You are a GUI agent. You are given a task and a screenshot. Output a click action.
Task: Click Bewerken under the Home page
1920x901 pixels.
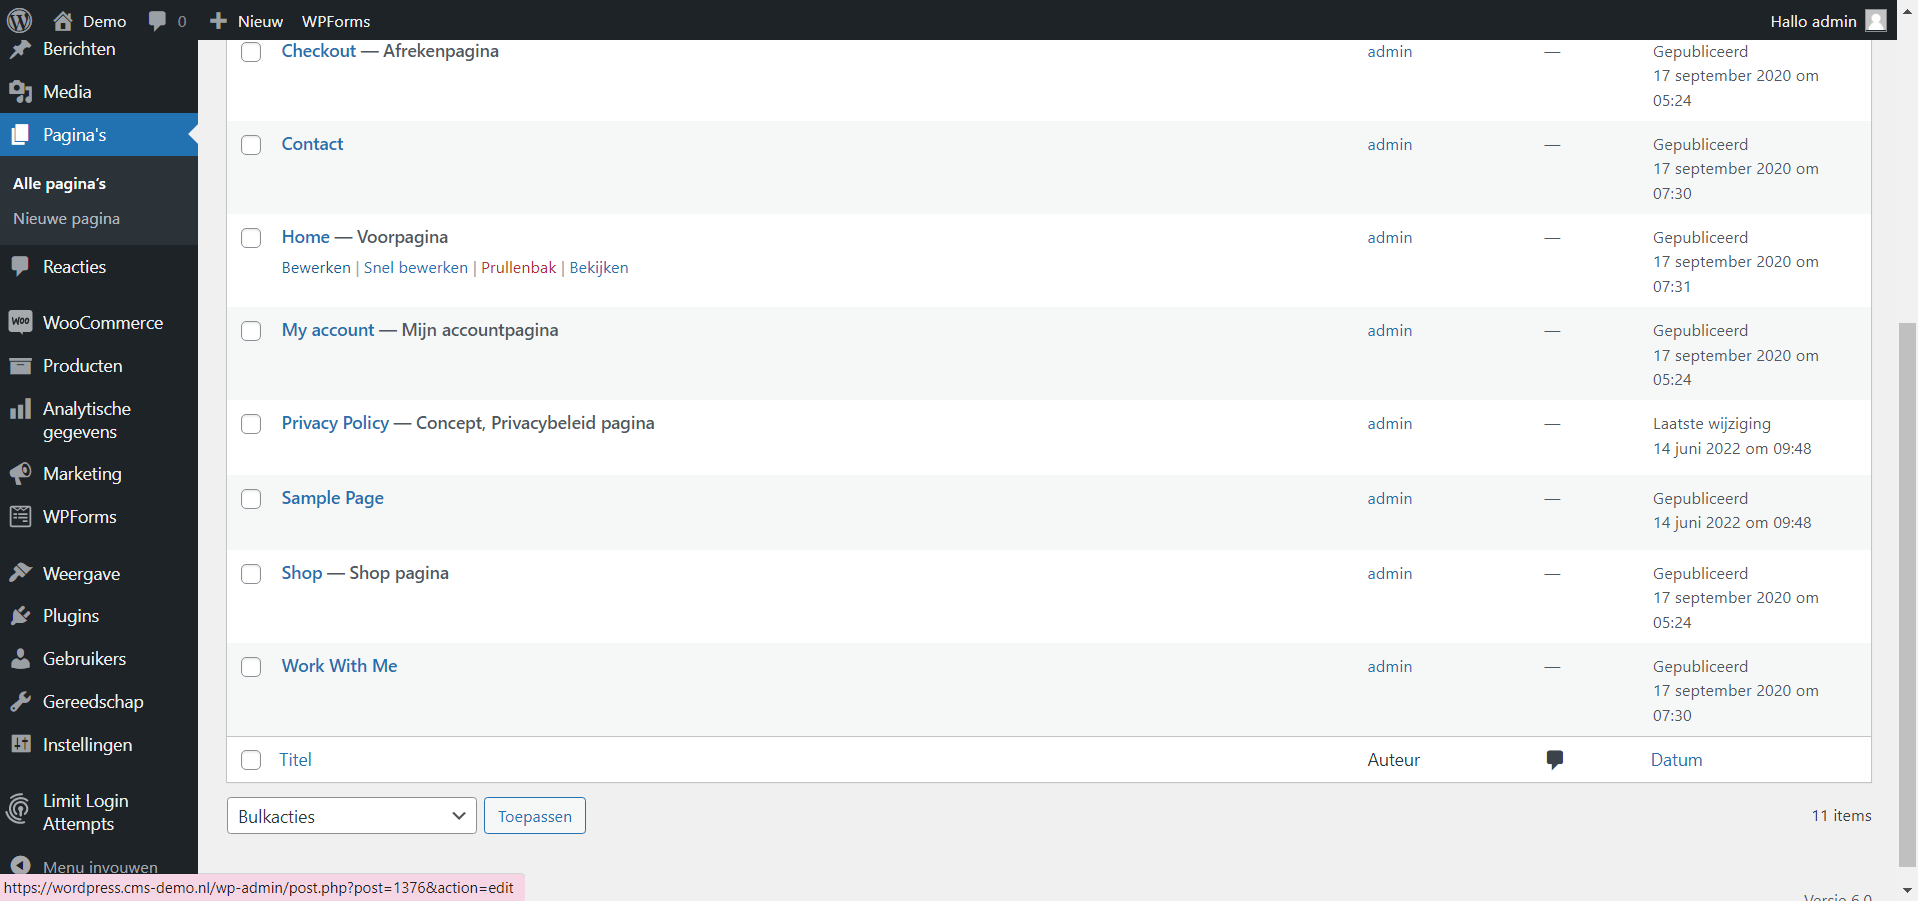coord(316,268)
